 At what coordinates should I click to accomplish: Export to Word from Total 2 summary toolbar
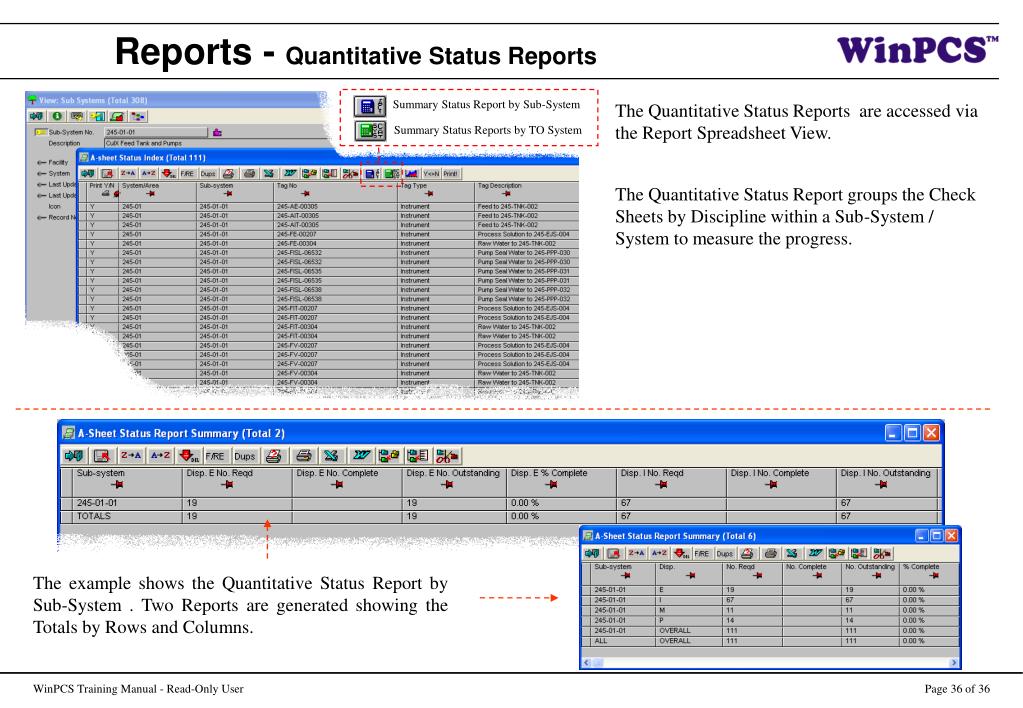click(360, 455)
